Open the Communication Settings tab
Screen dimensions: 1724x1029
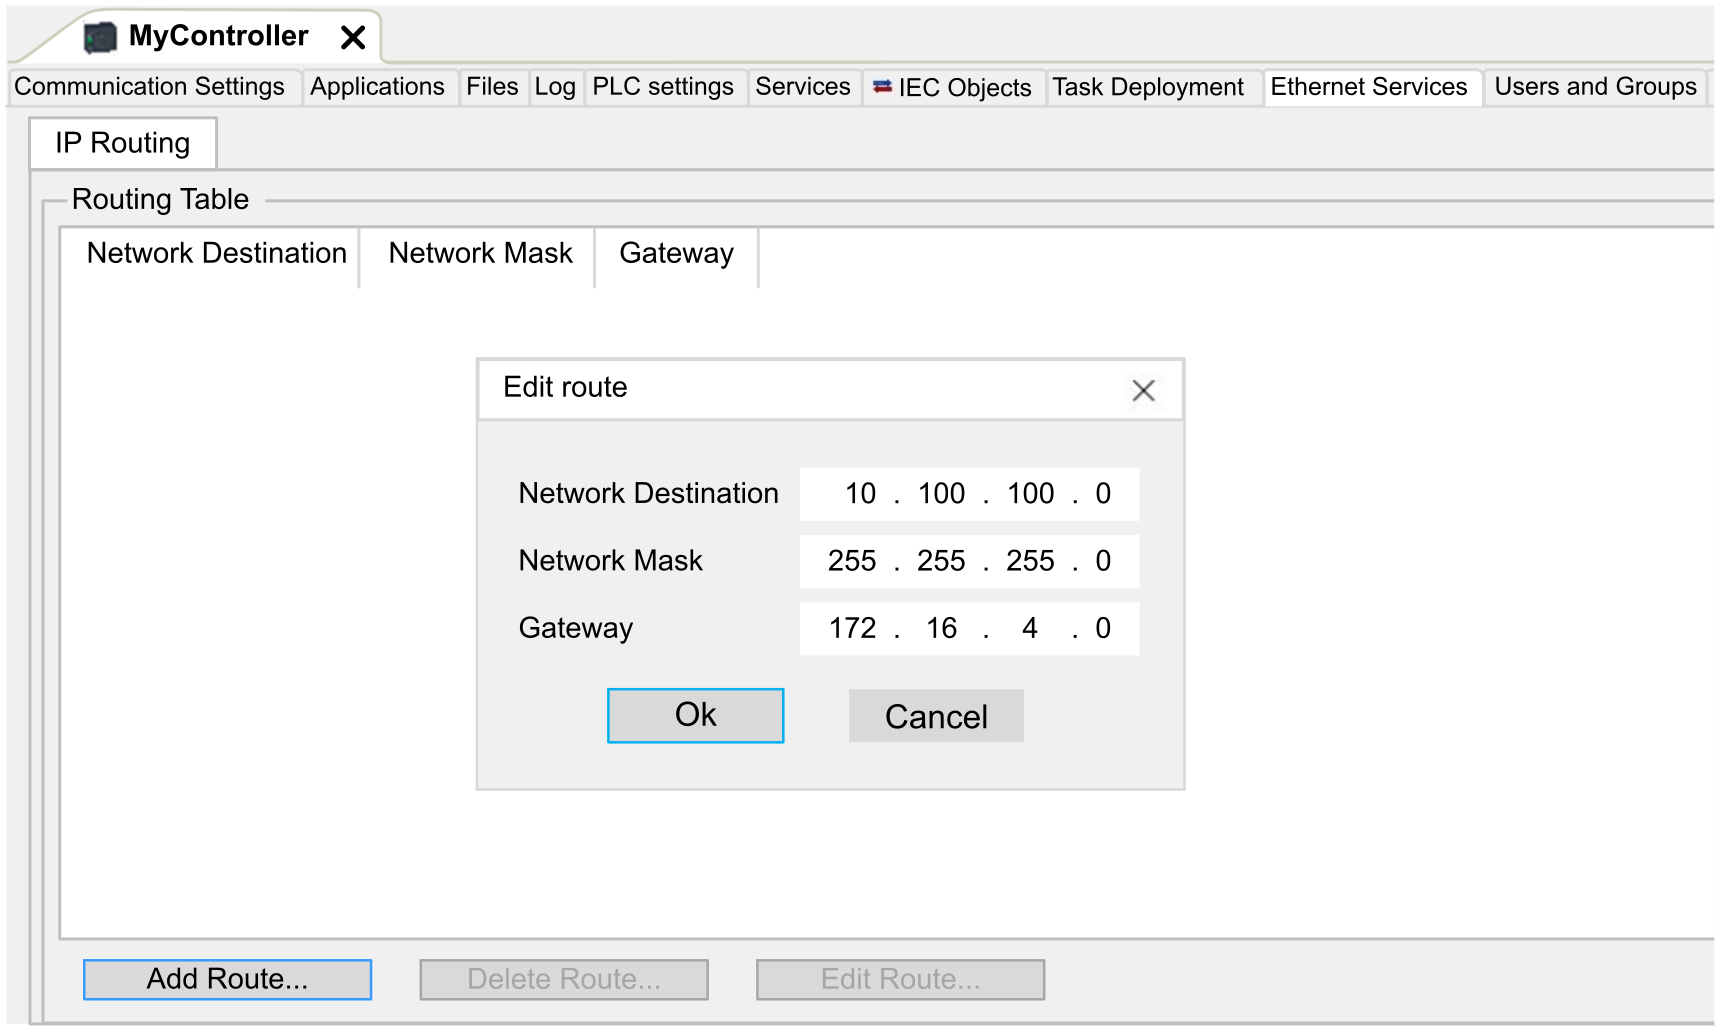coord(150,87)
